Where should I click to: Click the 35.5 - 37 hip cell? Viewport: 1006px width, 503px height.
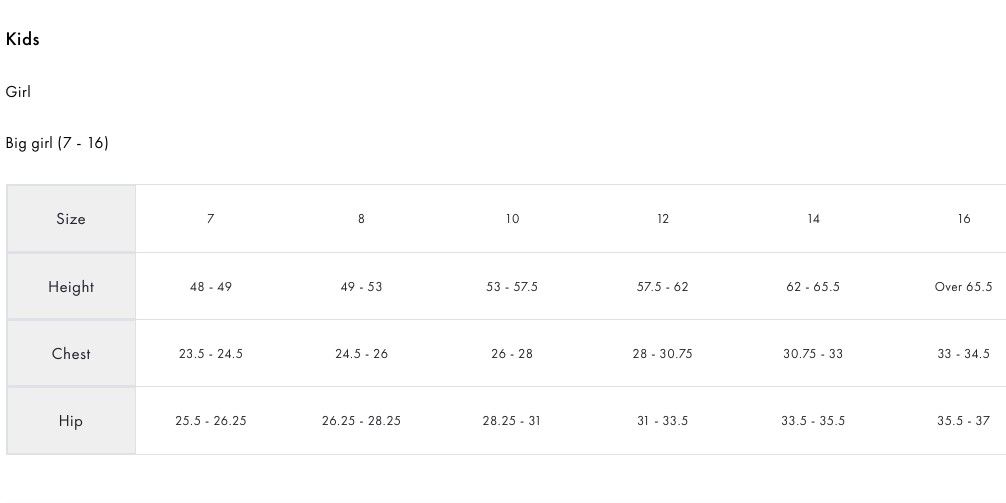[x=964, y=421]
